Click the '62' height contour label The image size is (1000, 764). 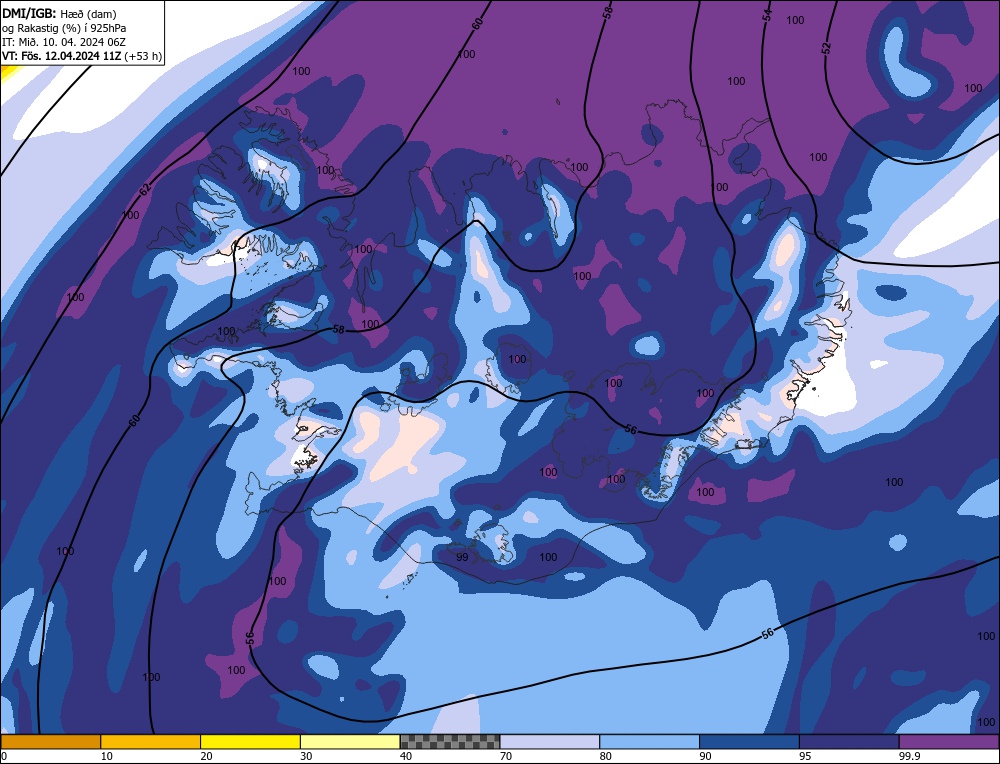click(x=145, y=189)
